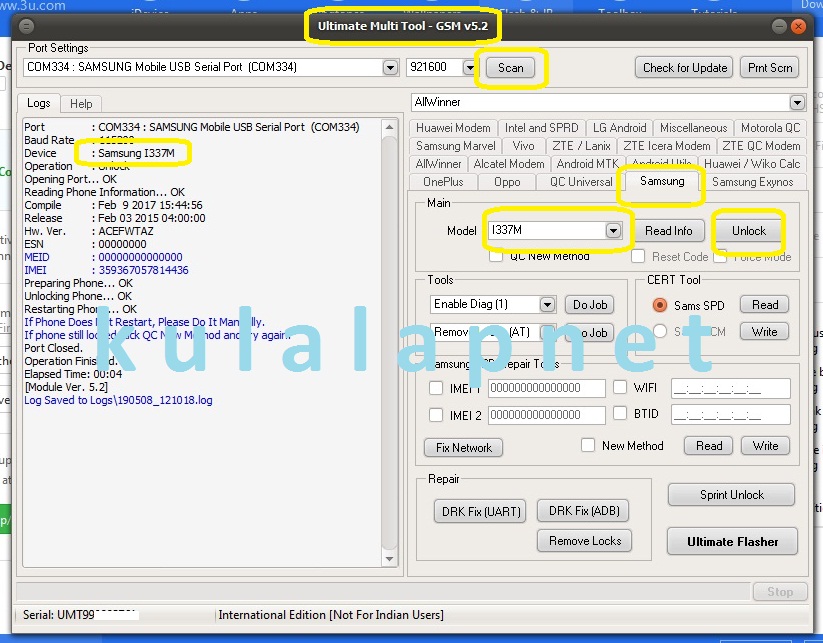Image resolution: width=823 pixels, height=643 pixels.
Task: Click the Read Info button
Action: (x=668, y=231)
